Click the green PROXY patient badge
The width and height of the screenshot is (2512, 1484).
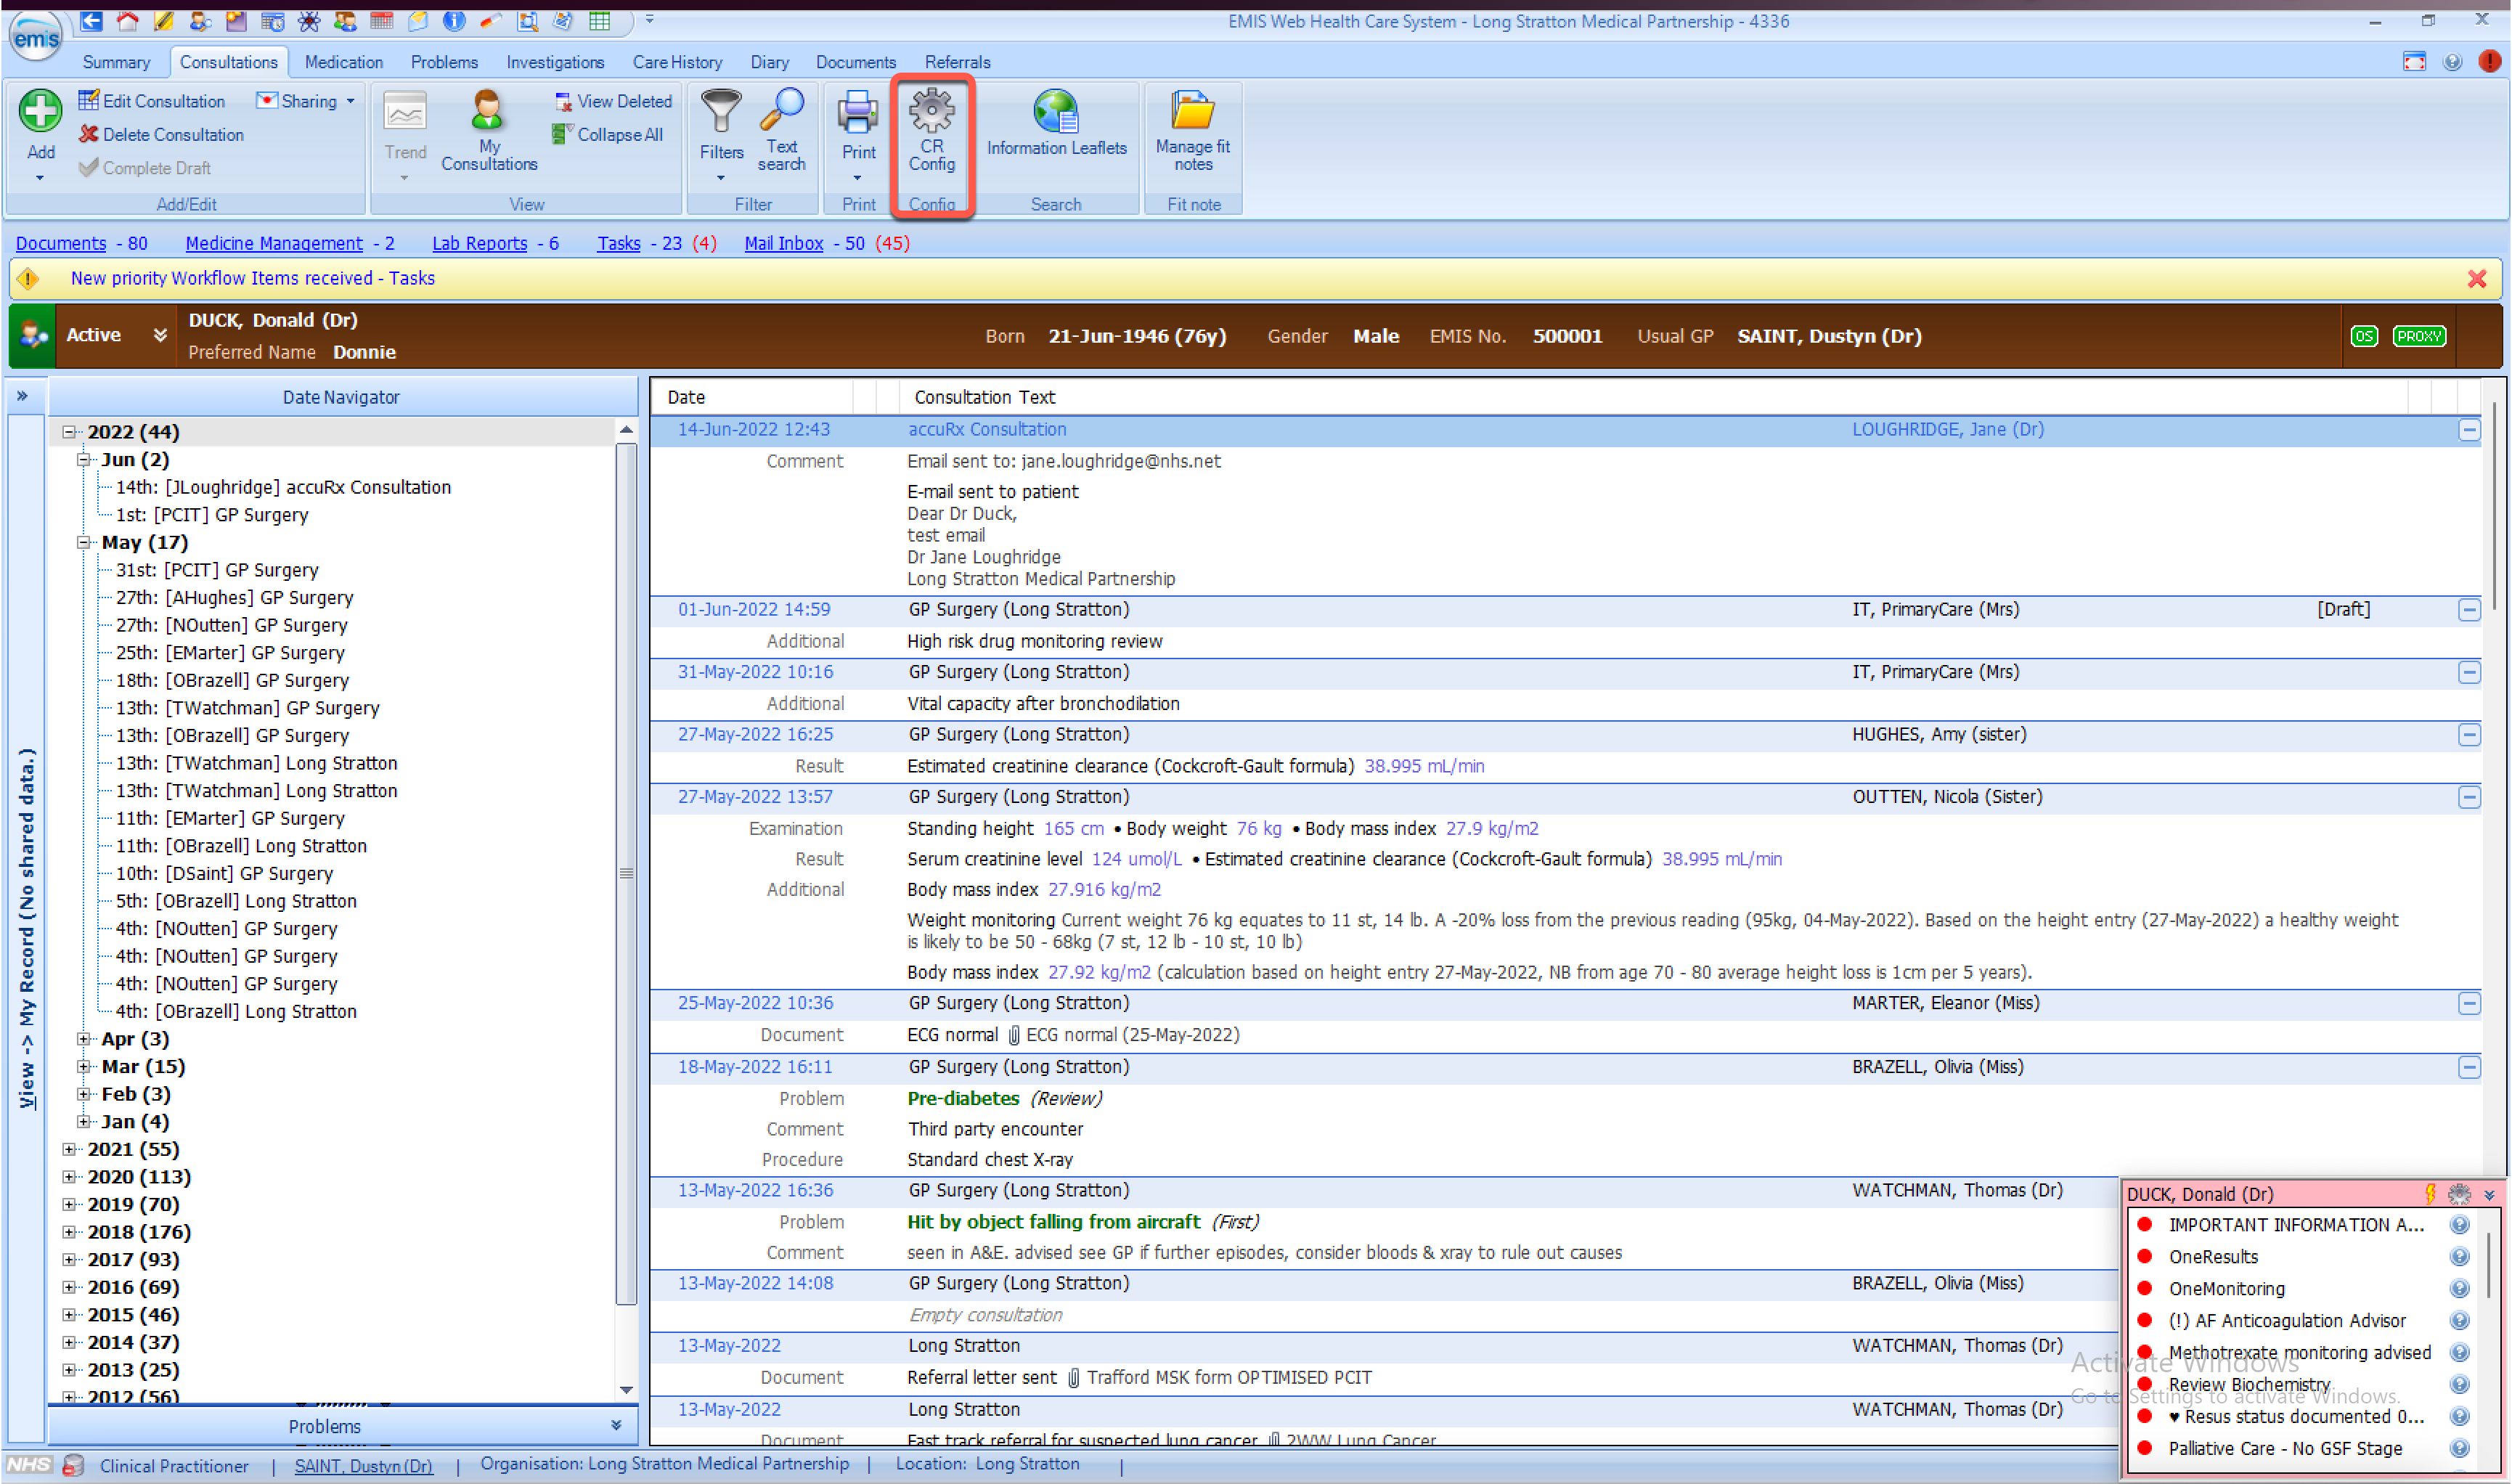[x=2419, y=336]
